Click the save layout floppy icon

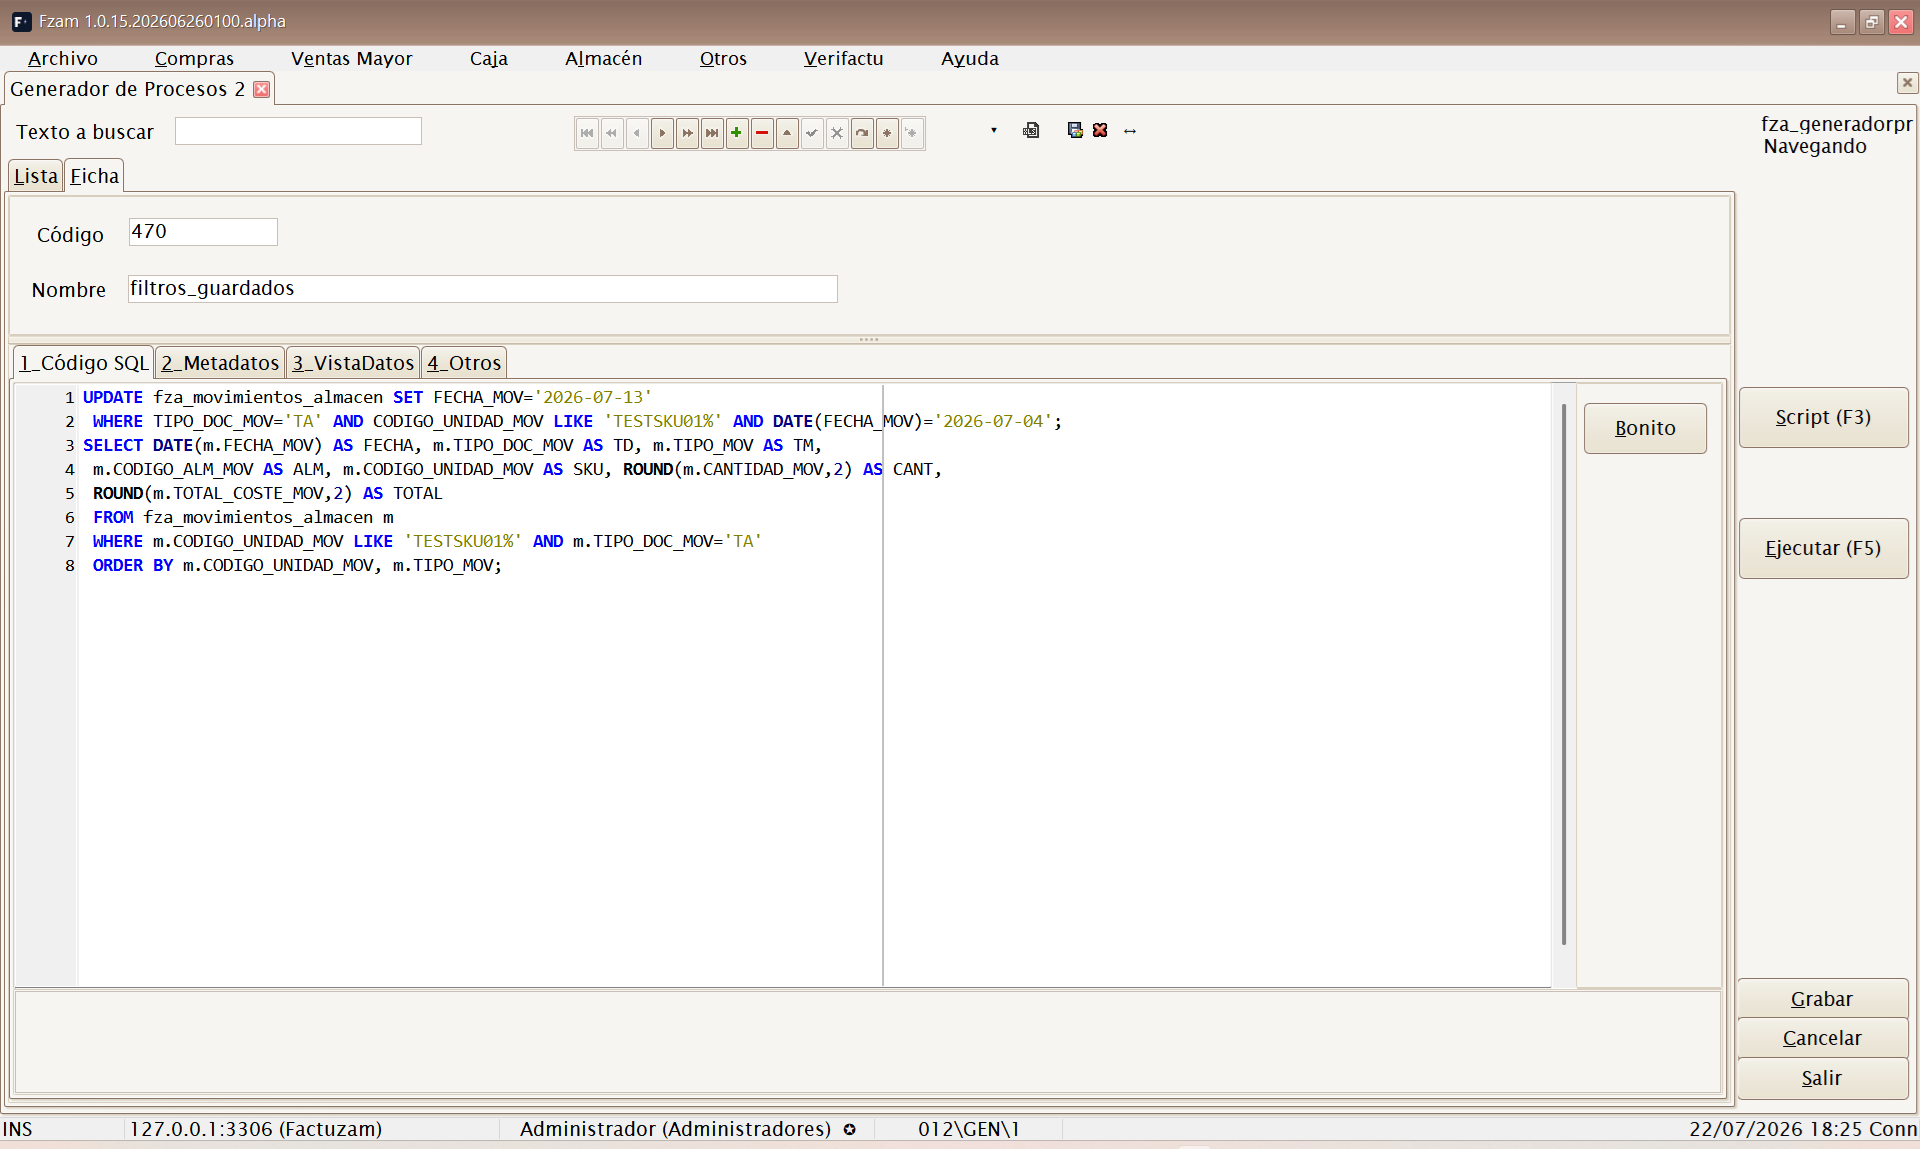click(1075, 131)
